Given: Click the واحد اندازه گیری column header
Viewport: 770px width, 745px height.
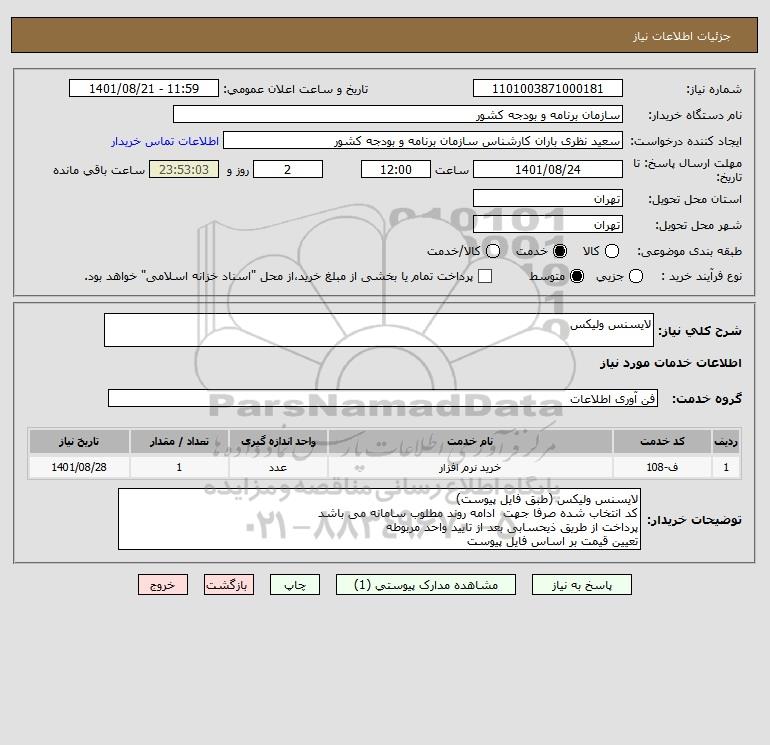Looking at the screenshot, I should point(278,441).
